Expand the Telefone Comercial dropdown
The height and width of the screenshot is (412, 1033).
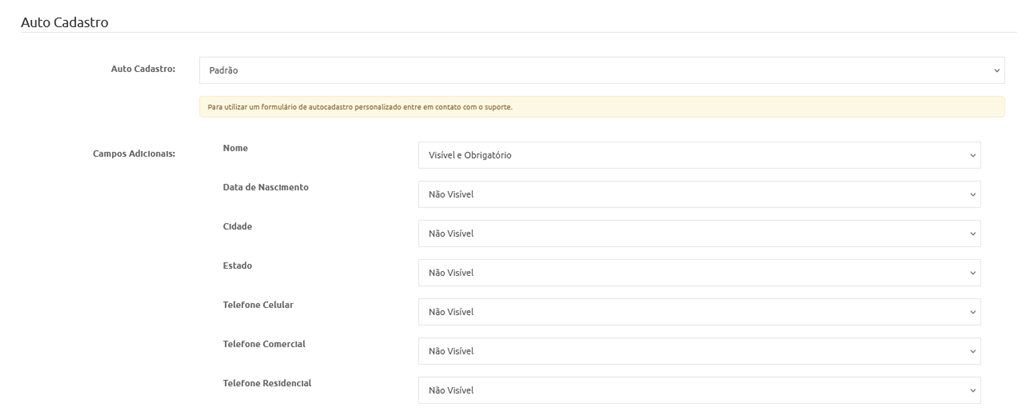698,351
